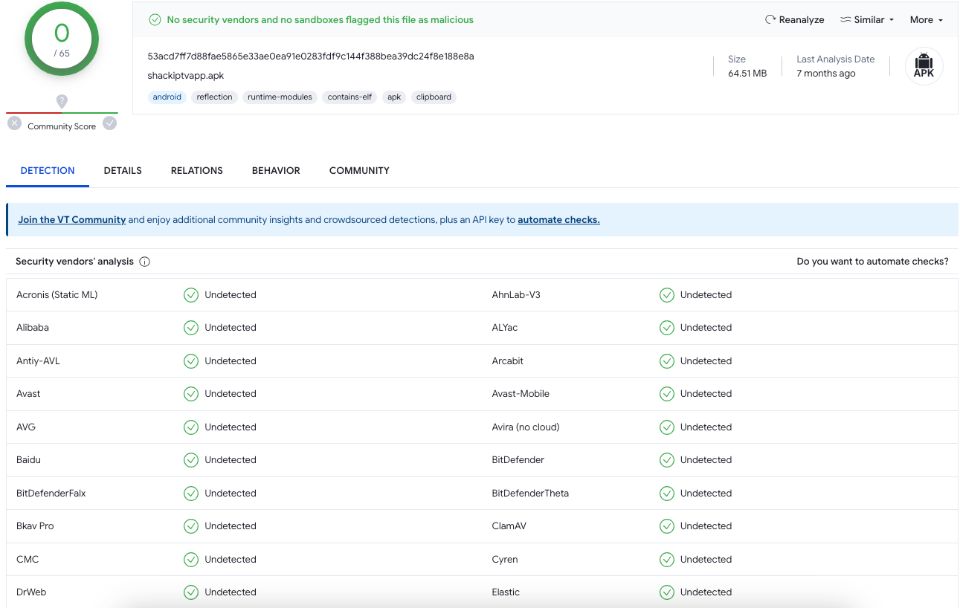Screen dimensions: 960x608
Task: Click the Antiy-AVL vendor name
Action: coord(38,361)
